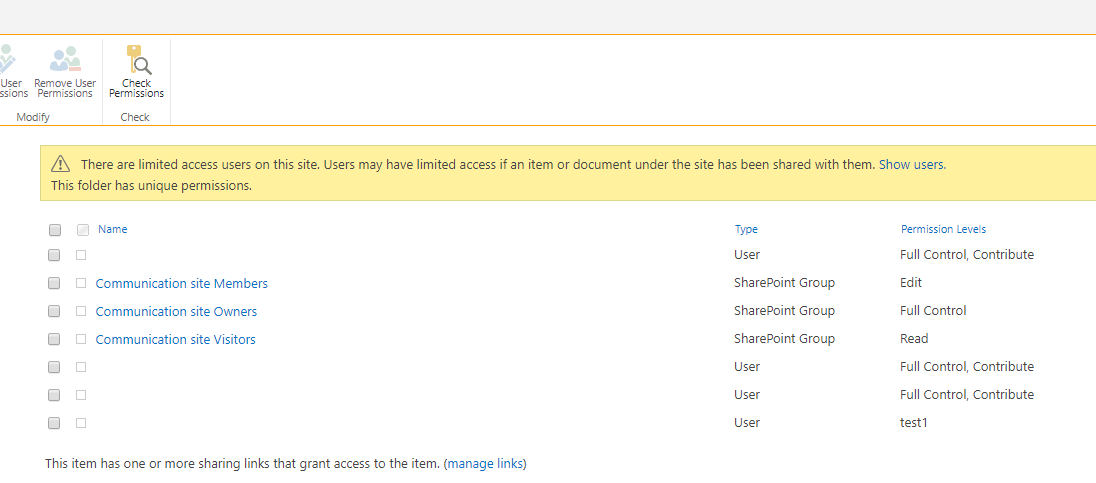
Task: Check the box for Communication site Owners
Action: [x=54, y=311]
